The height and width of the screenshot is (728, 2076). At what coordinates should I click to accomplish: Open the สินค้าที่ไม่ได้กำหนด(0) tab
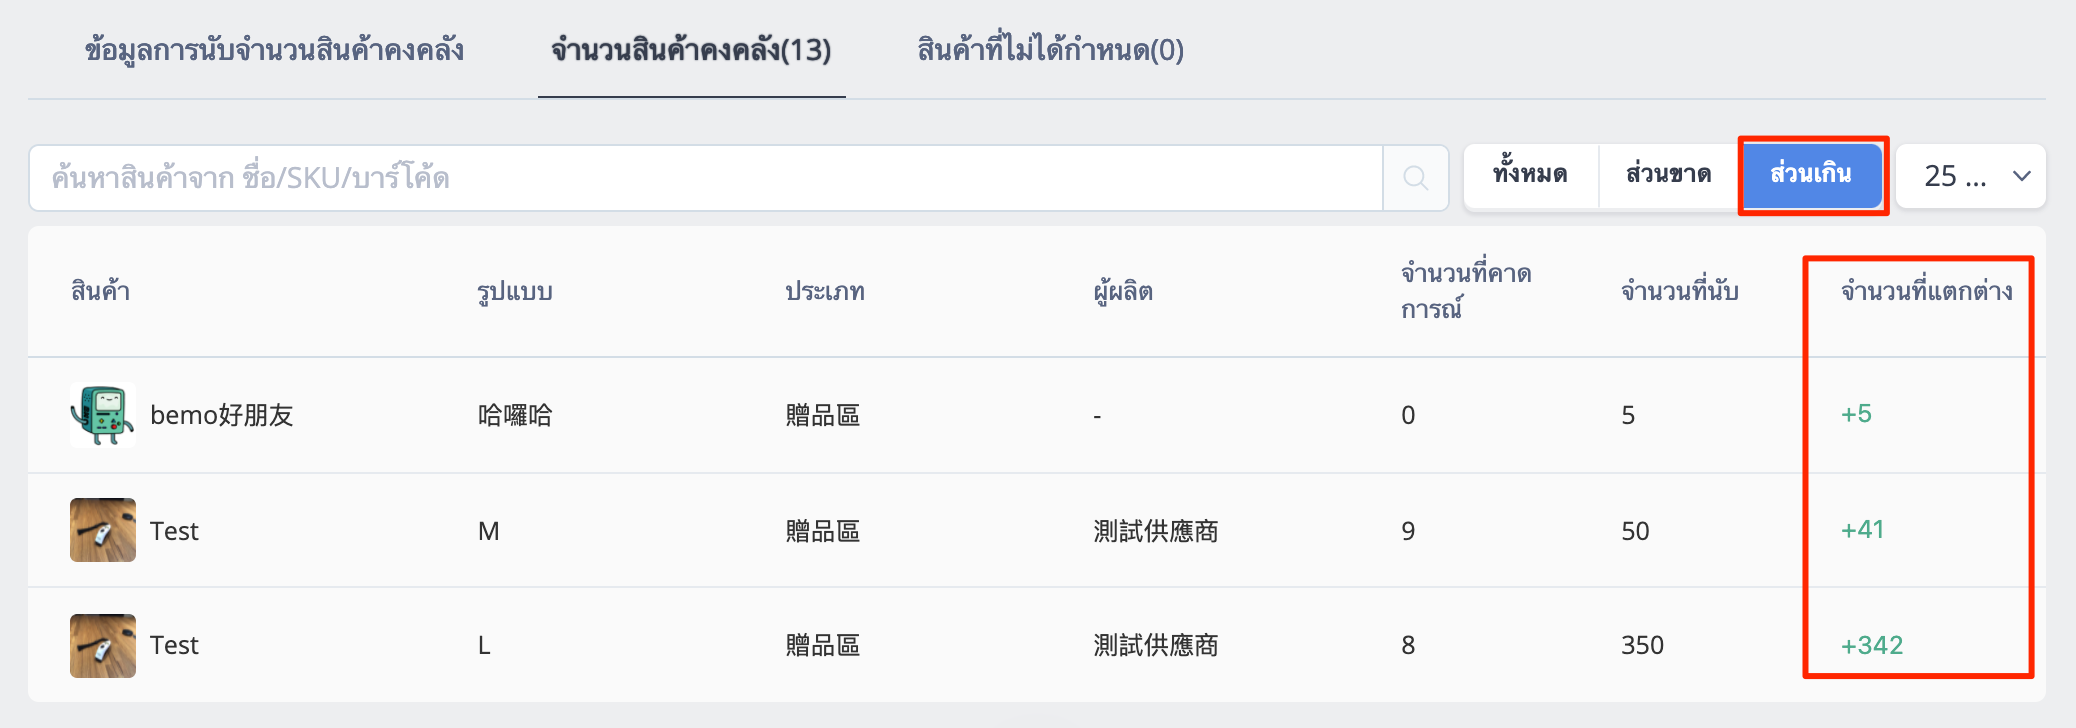(x=1050, y=49)
